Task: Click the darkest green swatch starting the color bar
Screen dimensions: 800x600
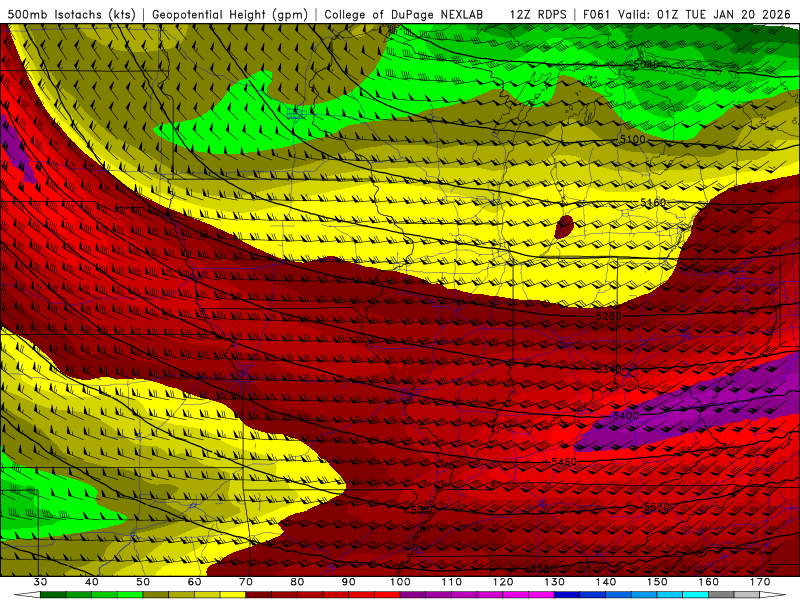Action: (x=54, y=595)
